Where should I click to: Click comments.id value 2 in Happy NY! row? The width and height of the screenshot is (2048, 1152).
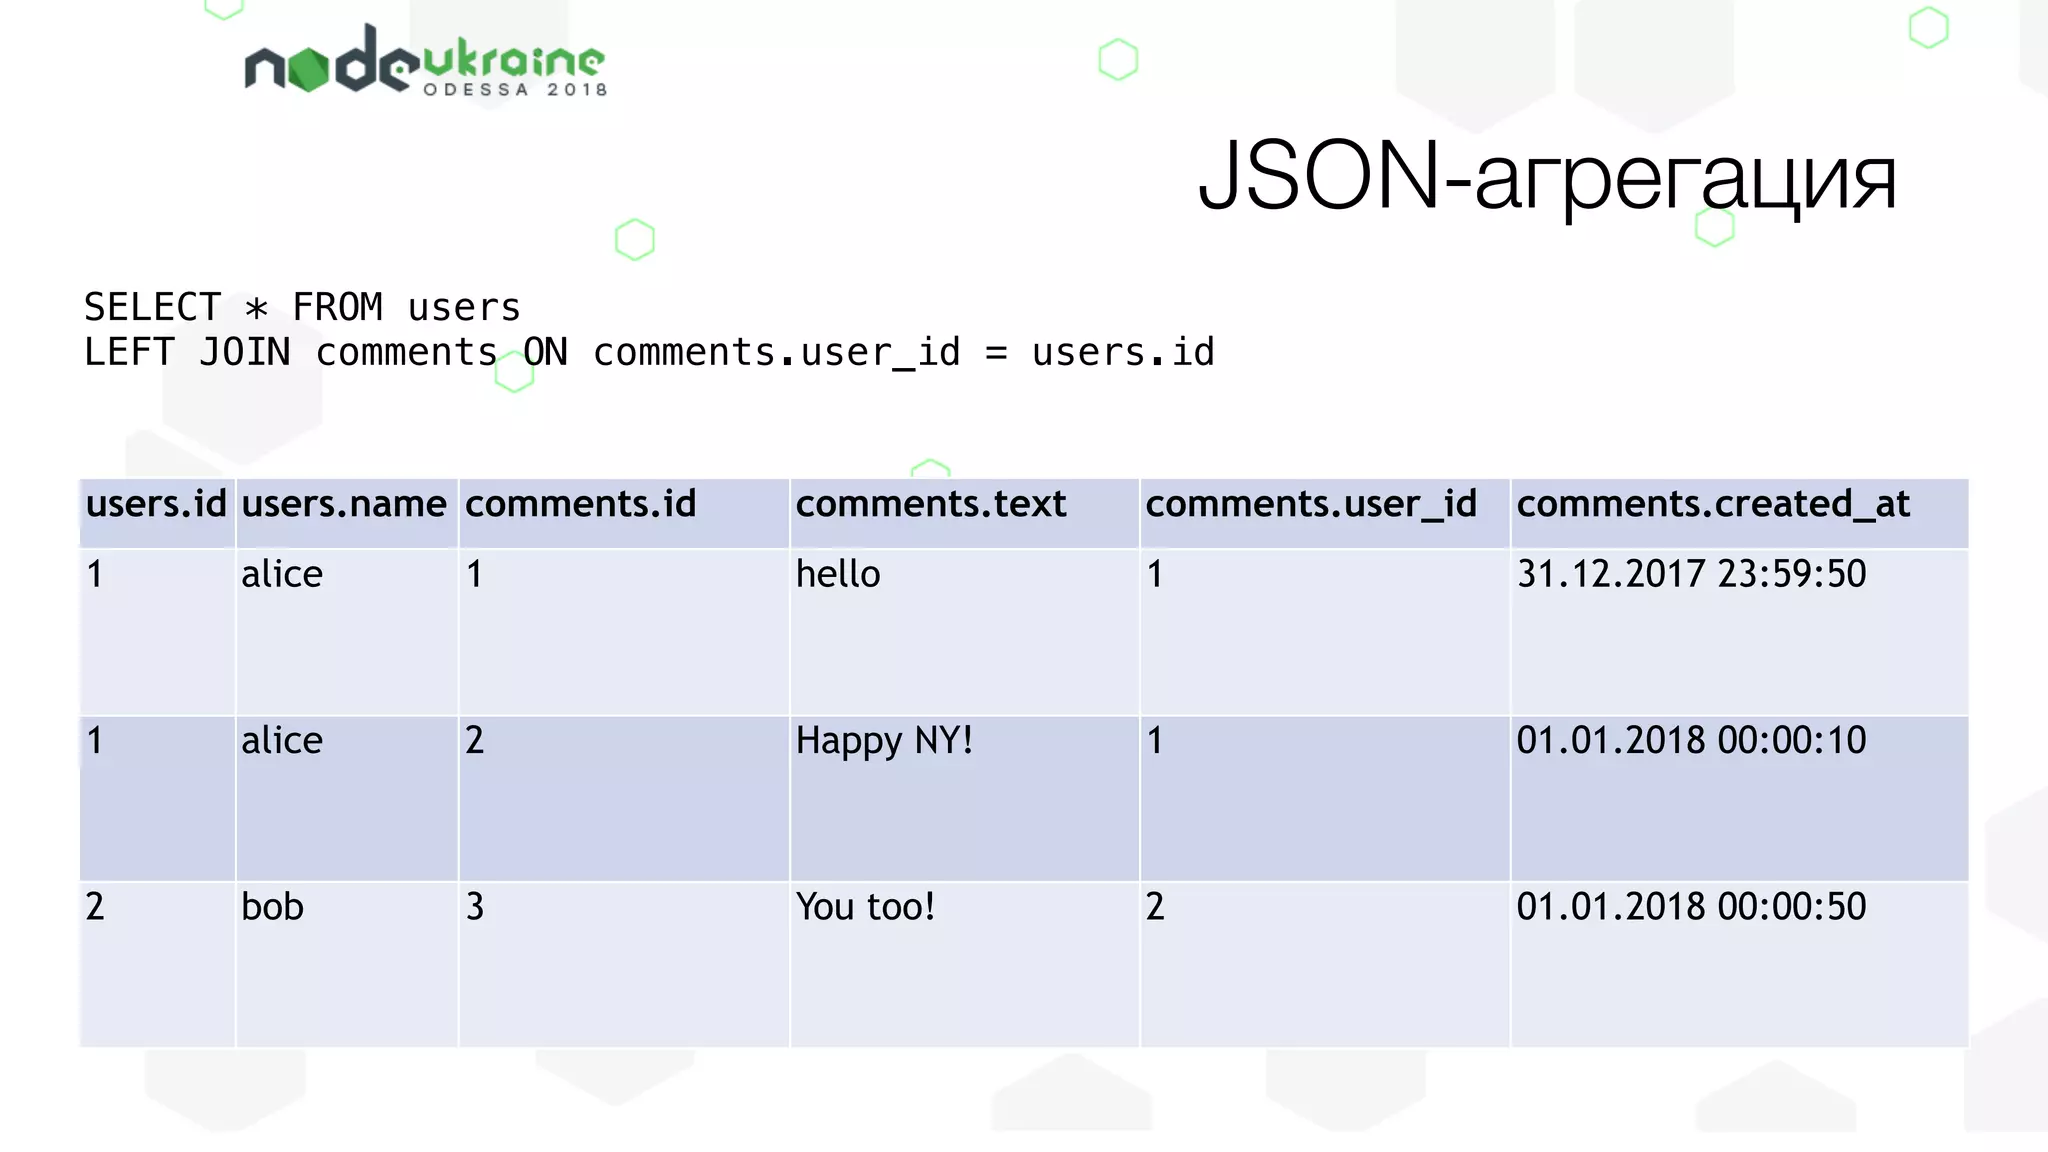click(x=624, y=798)
